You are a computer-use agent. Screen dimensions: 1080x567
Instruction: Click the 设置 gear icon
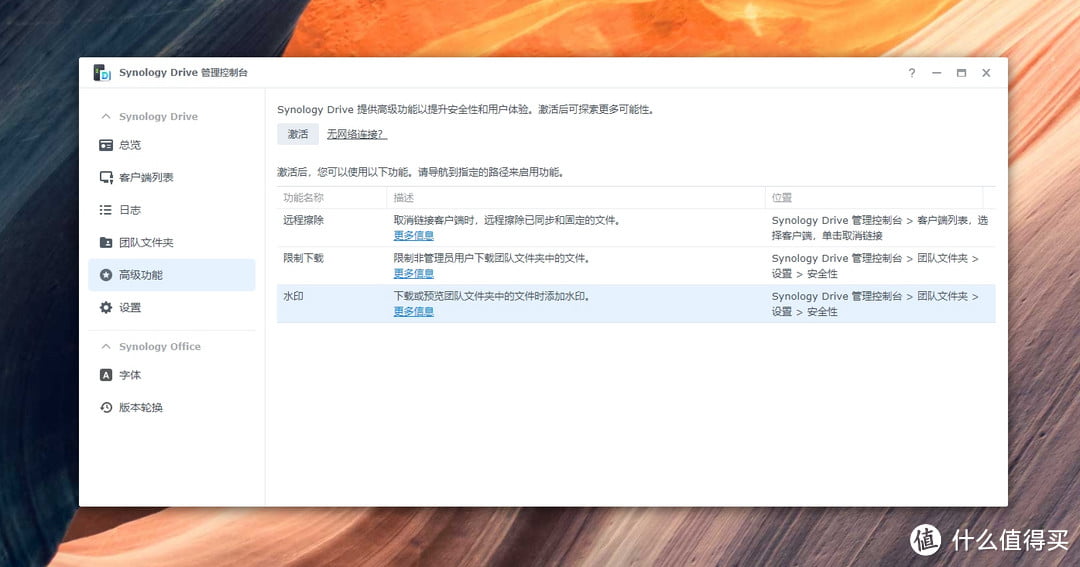[x=106, y=307]
